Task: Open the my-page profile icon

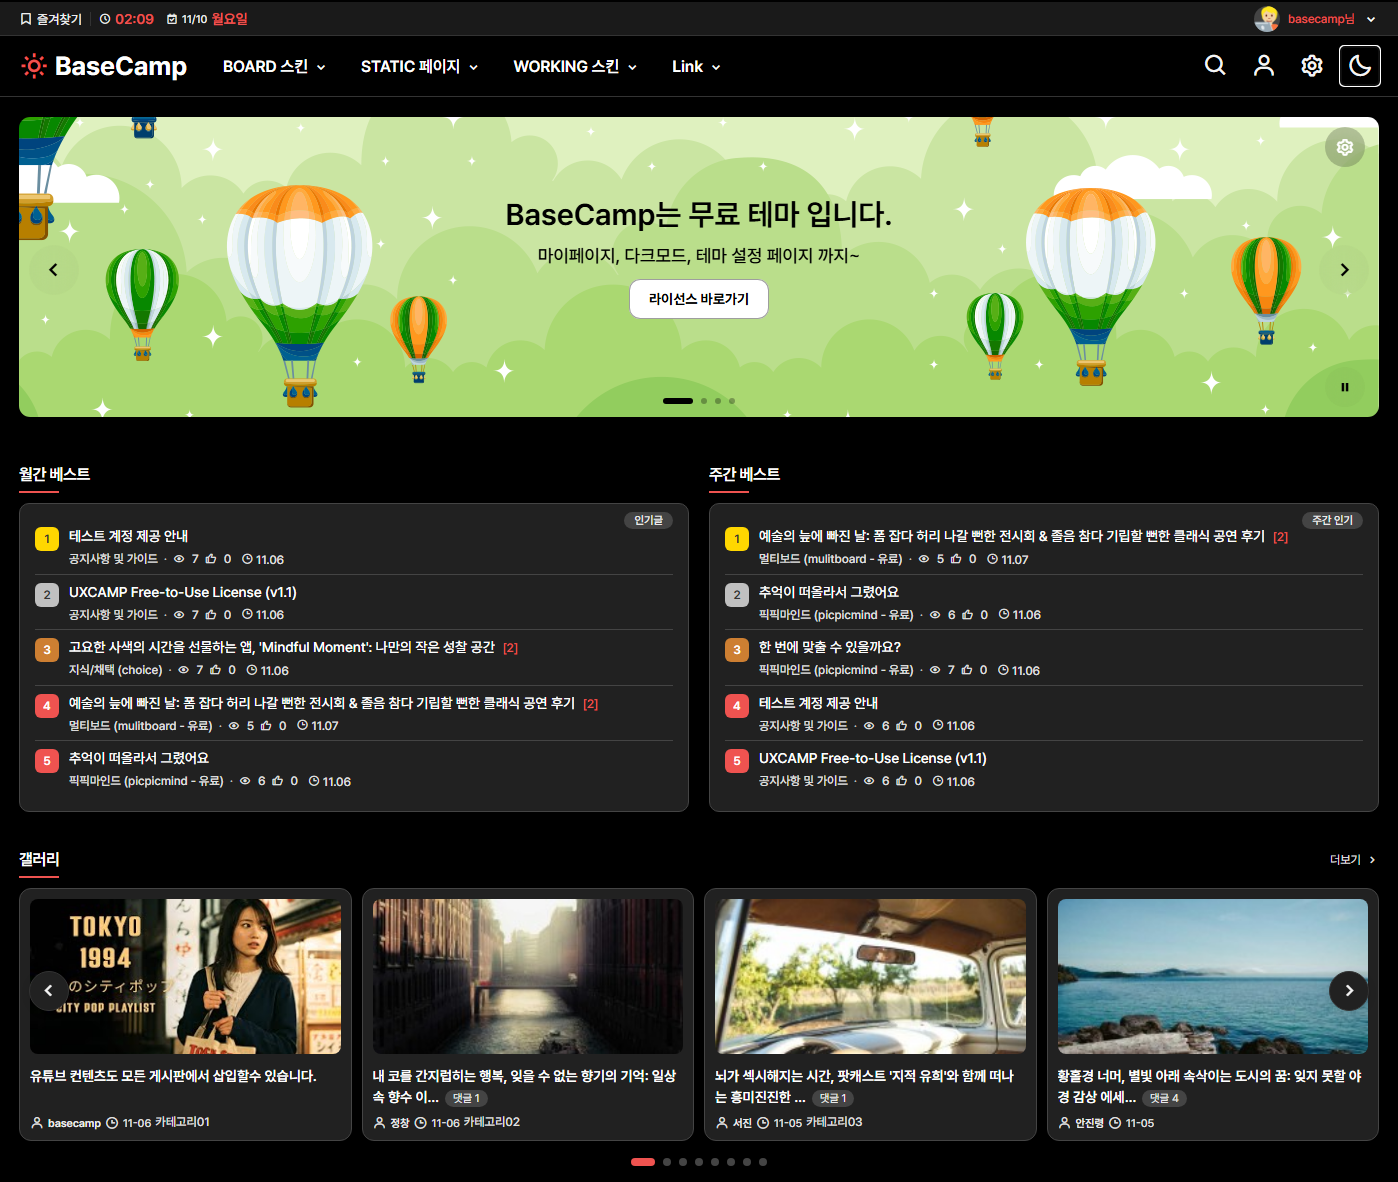Action: tap(1263, 65)
